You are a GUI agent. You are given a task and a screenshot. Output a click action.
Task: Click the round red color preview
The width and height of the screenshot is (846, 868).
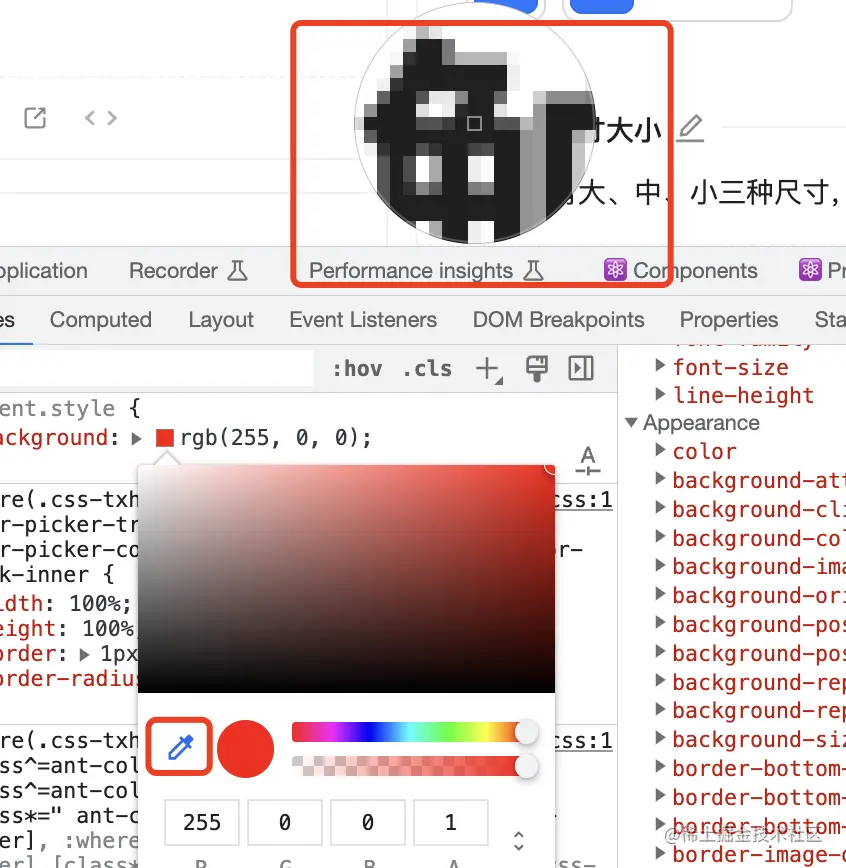tap(245, 748)
